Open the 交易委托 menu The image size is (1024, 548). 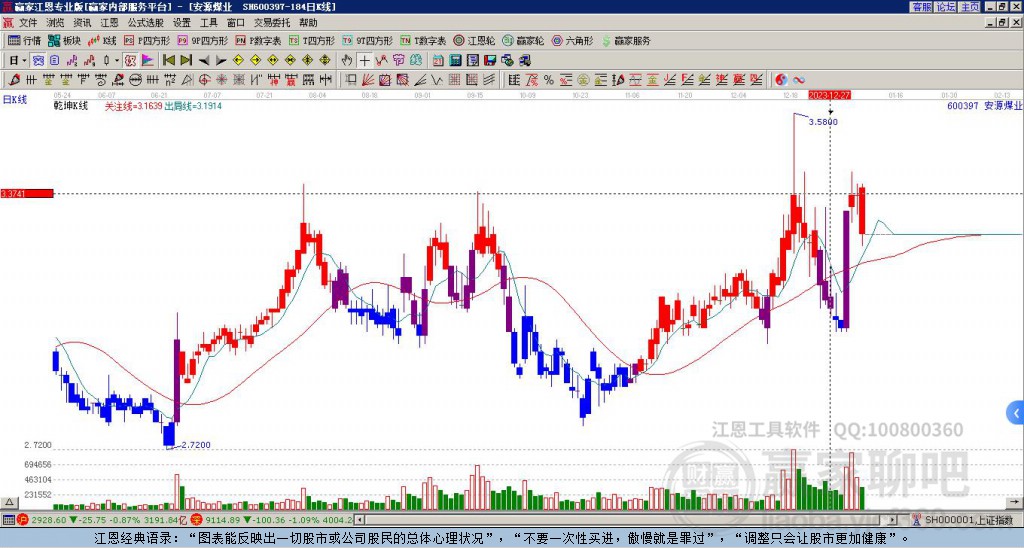click(x=272, y=23)
